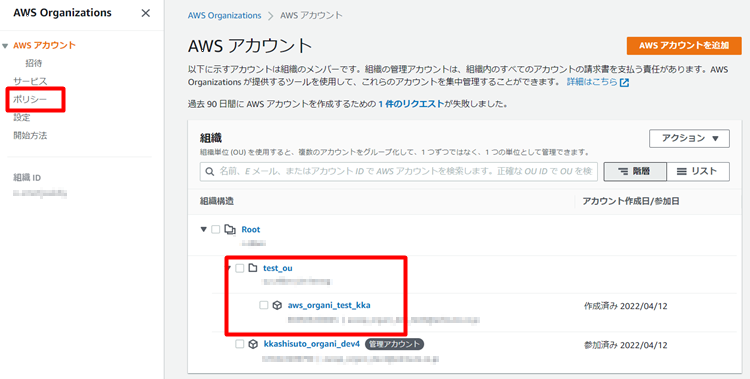
Task: Open 開始方法 in the sidebar
Action: (30, 135)
